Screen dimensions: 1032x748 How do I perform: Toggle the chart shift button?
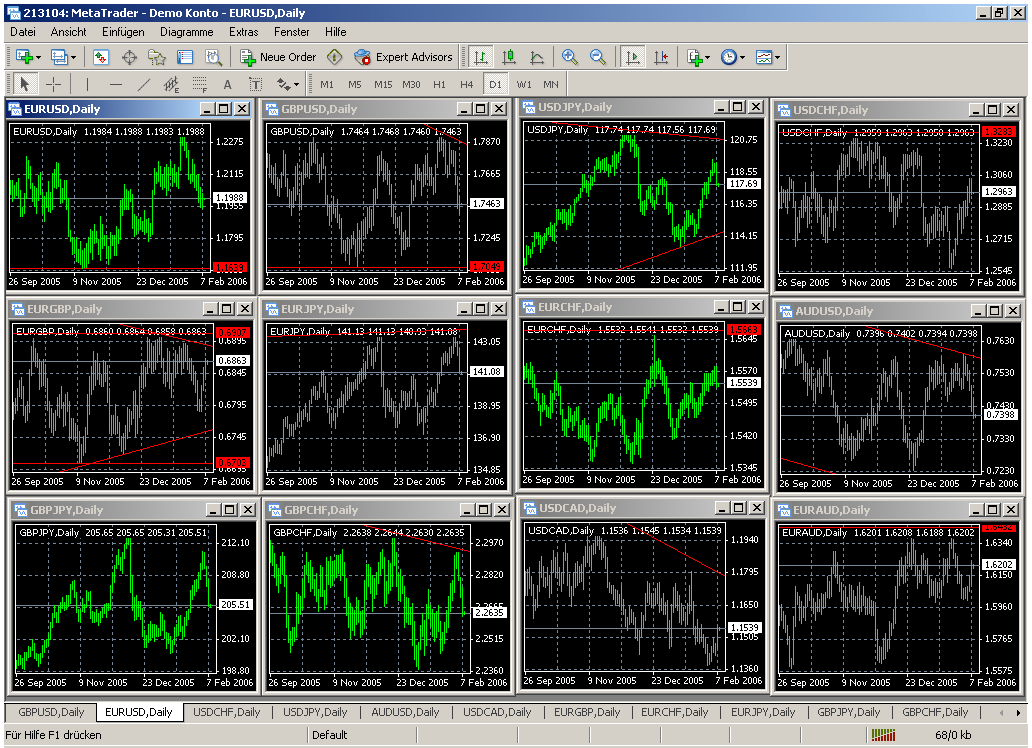[660, 58]
